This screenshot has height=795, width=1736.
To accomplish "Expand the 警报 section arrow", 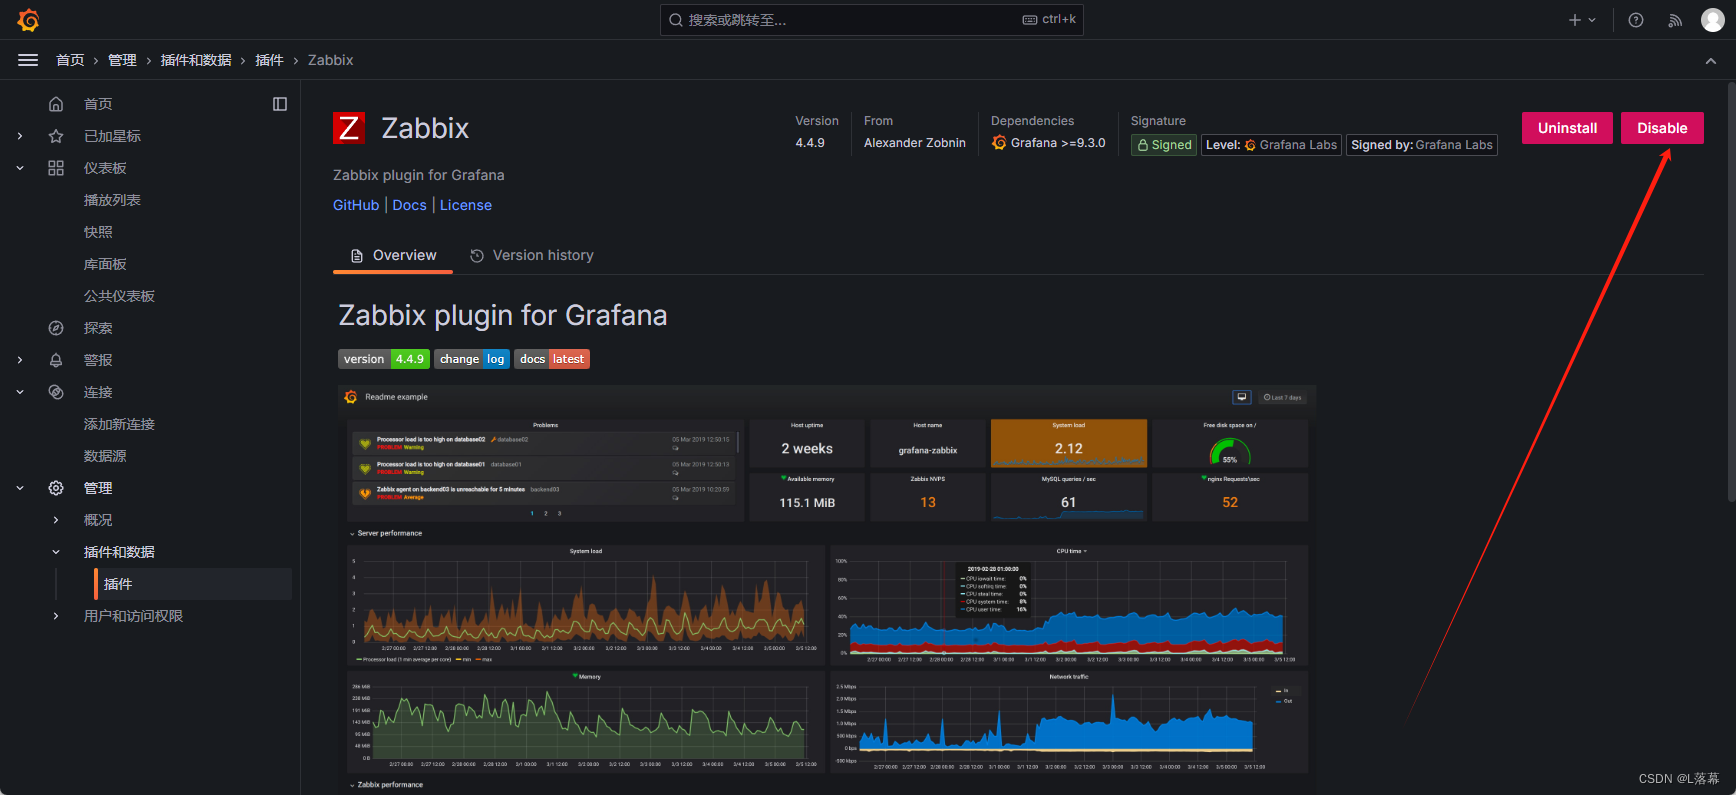I will (x=20, y=360).
